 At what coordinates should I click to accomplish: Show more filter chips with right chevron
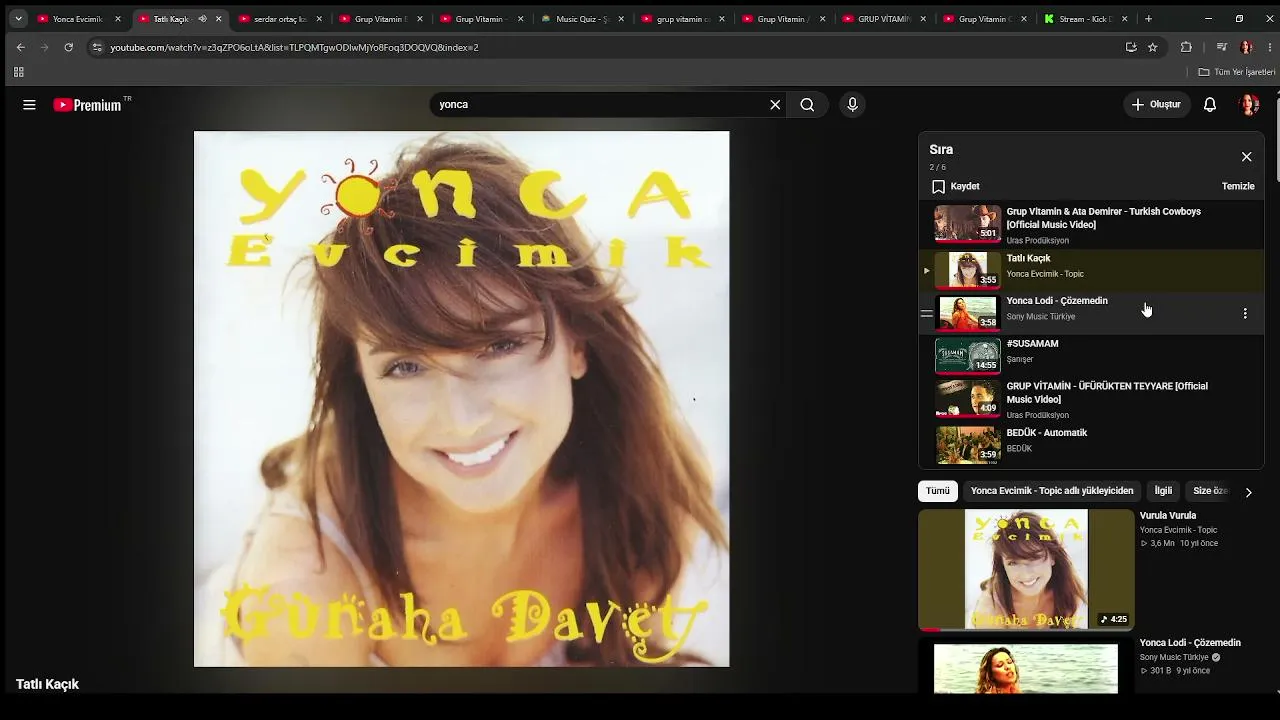1248,492
